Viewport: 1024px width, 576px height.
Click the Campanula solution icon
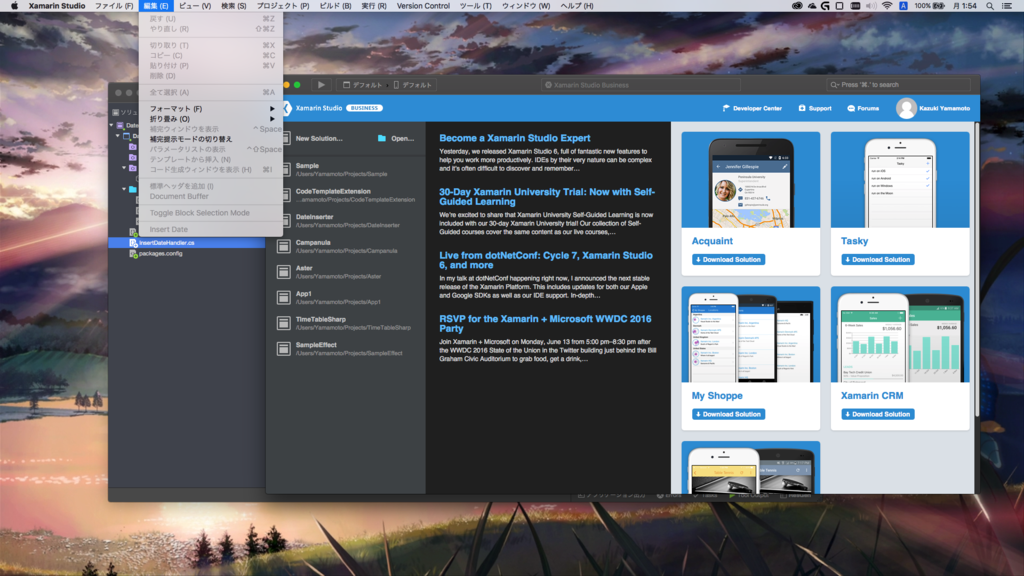pos(283,246)
